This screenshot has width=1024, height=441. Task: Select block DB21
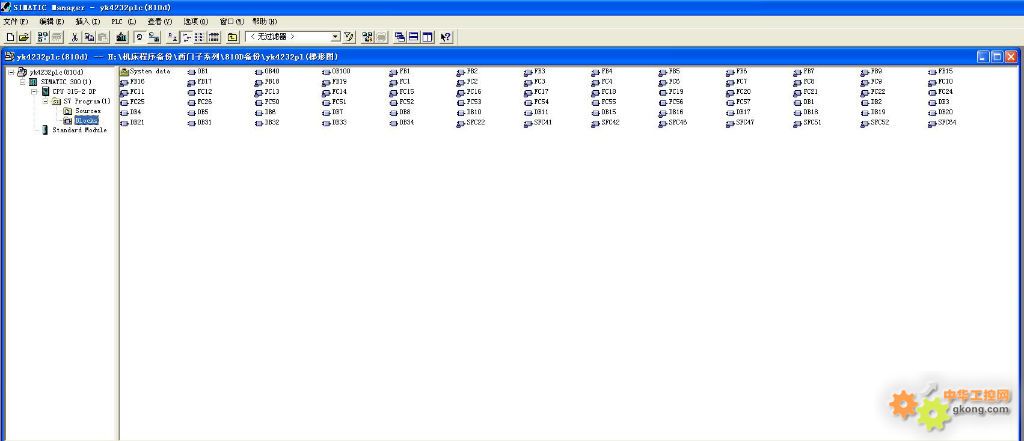pyautogui.click(x=132, y=123)
